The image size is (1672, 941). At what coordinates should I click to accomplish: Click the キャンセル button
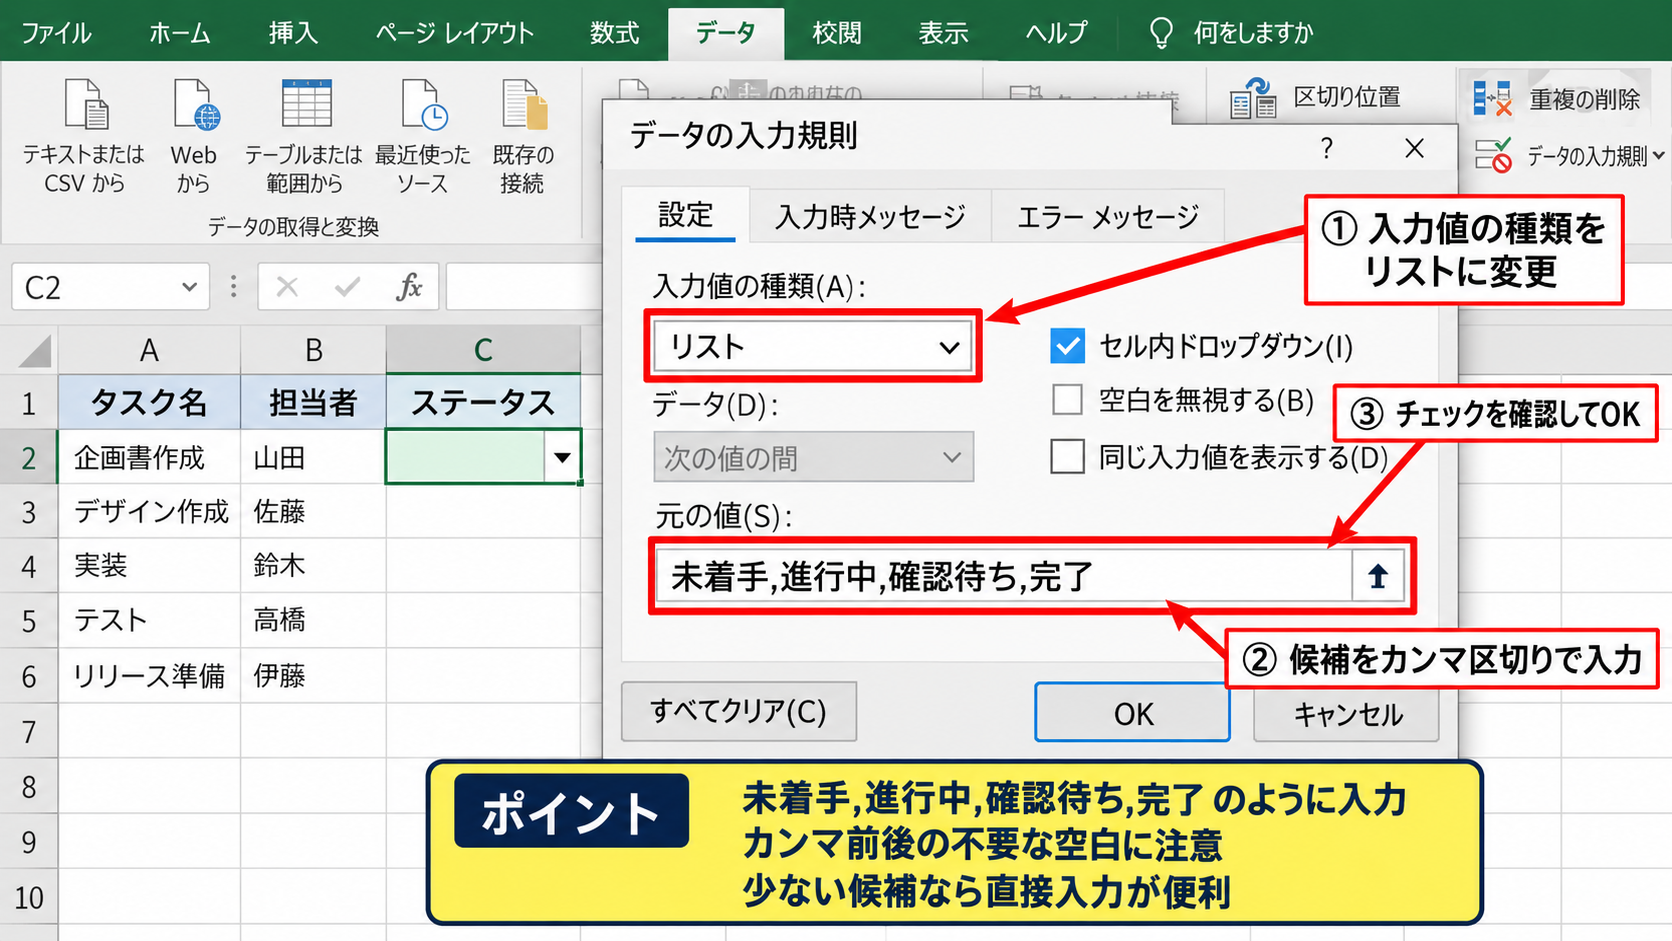[x=1347, y=714]
